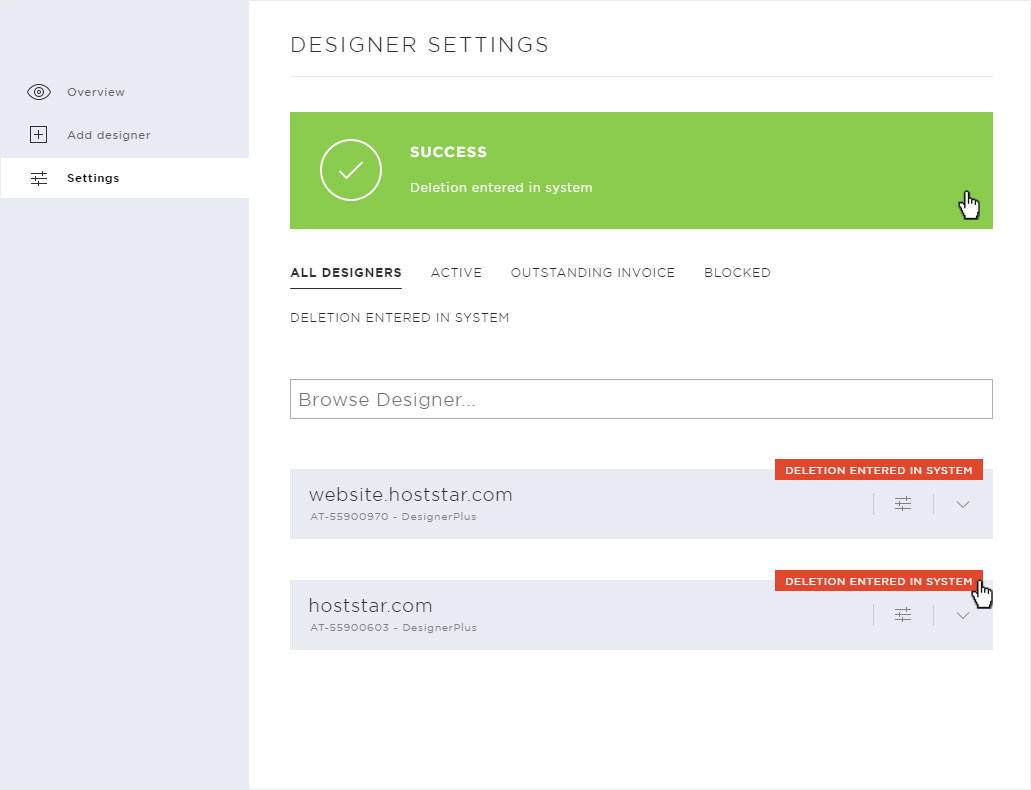Switch to the Active tab
This screenshot has width=1031, height=790.
click(x=456, y=272)
